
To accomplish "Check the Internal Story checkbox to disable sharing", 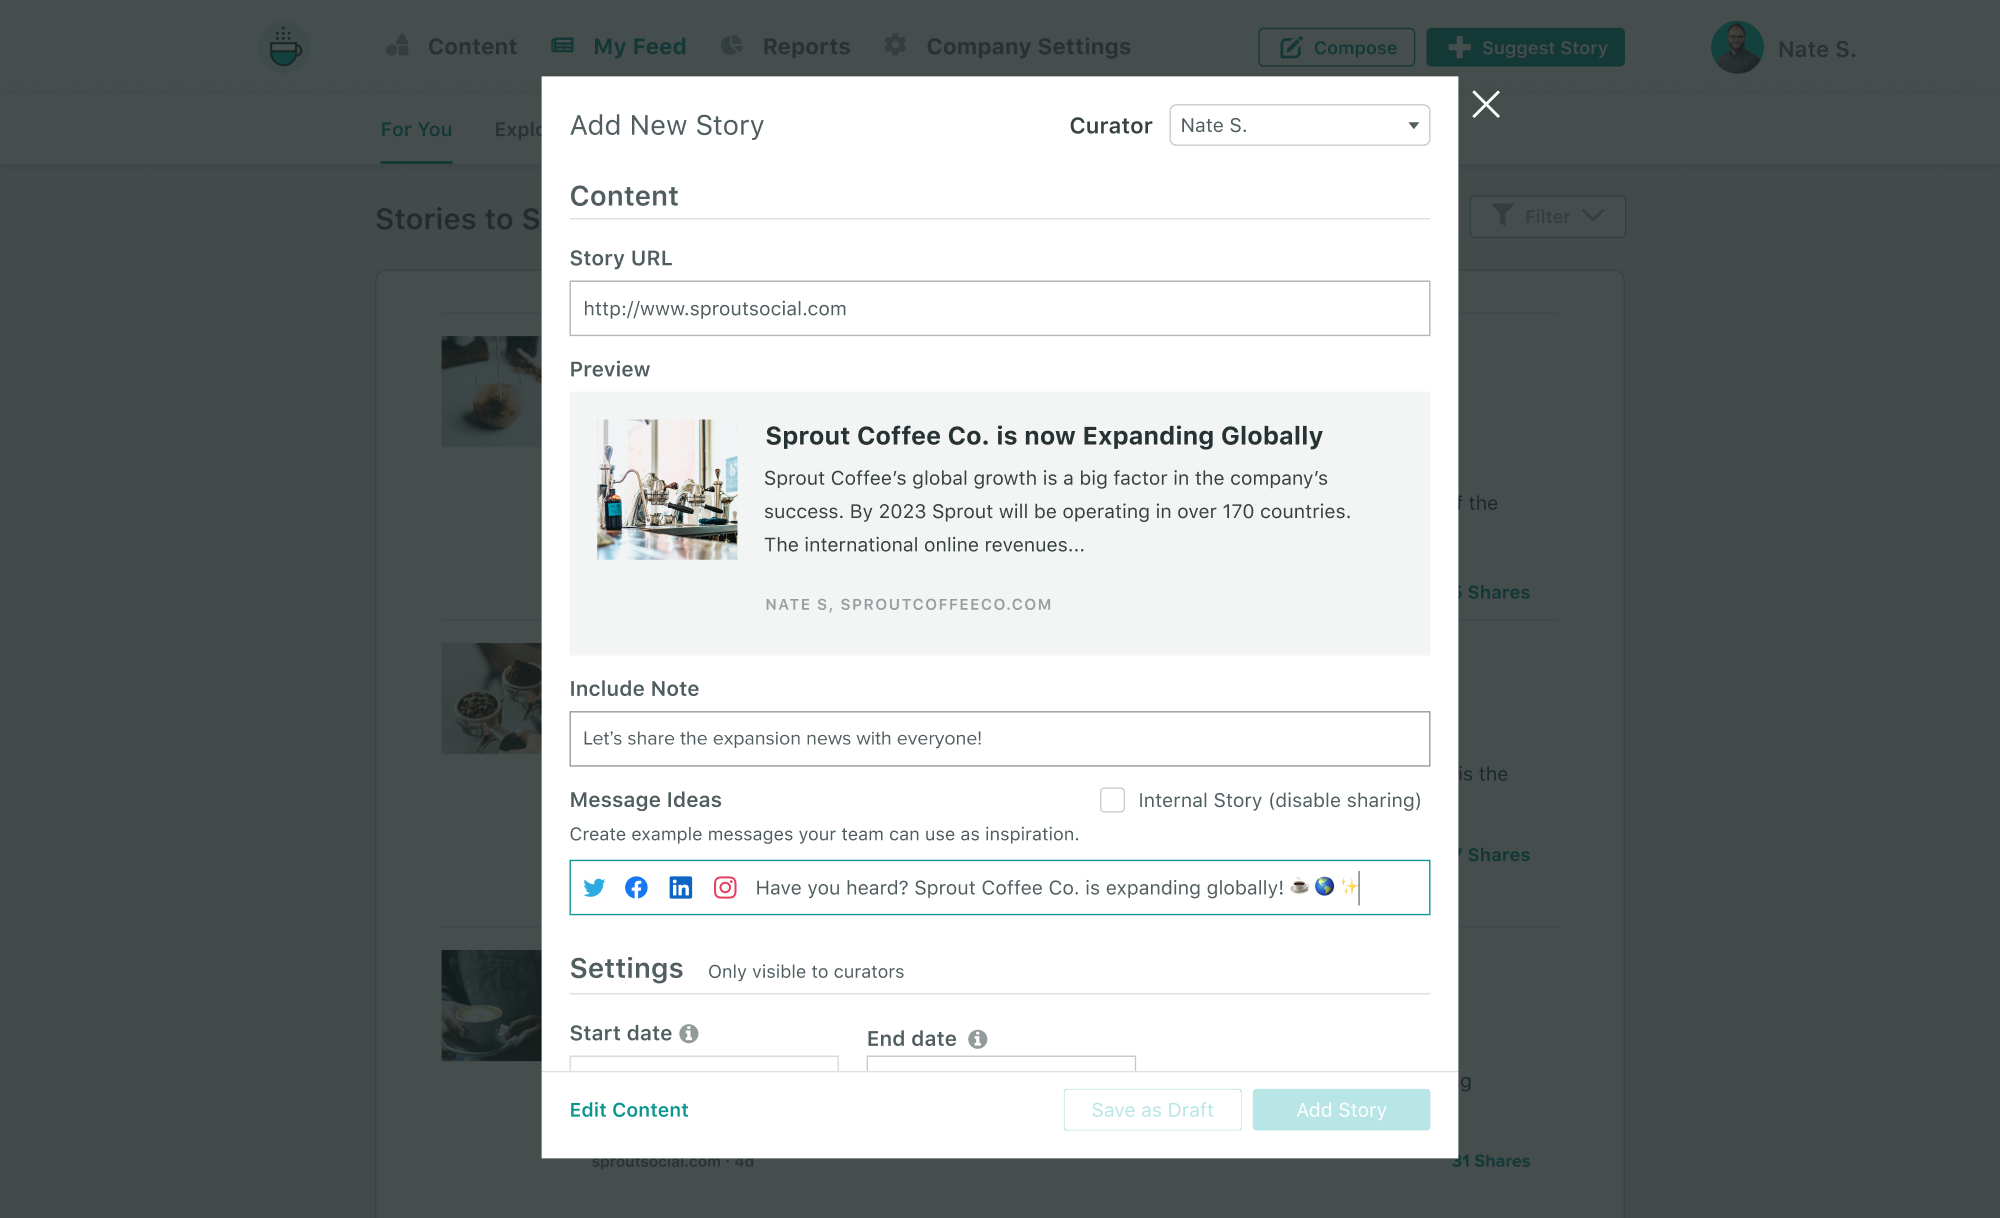I will point(1111,800).
